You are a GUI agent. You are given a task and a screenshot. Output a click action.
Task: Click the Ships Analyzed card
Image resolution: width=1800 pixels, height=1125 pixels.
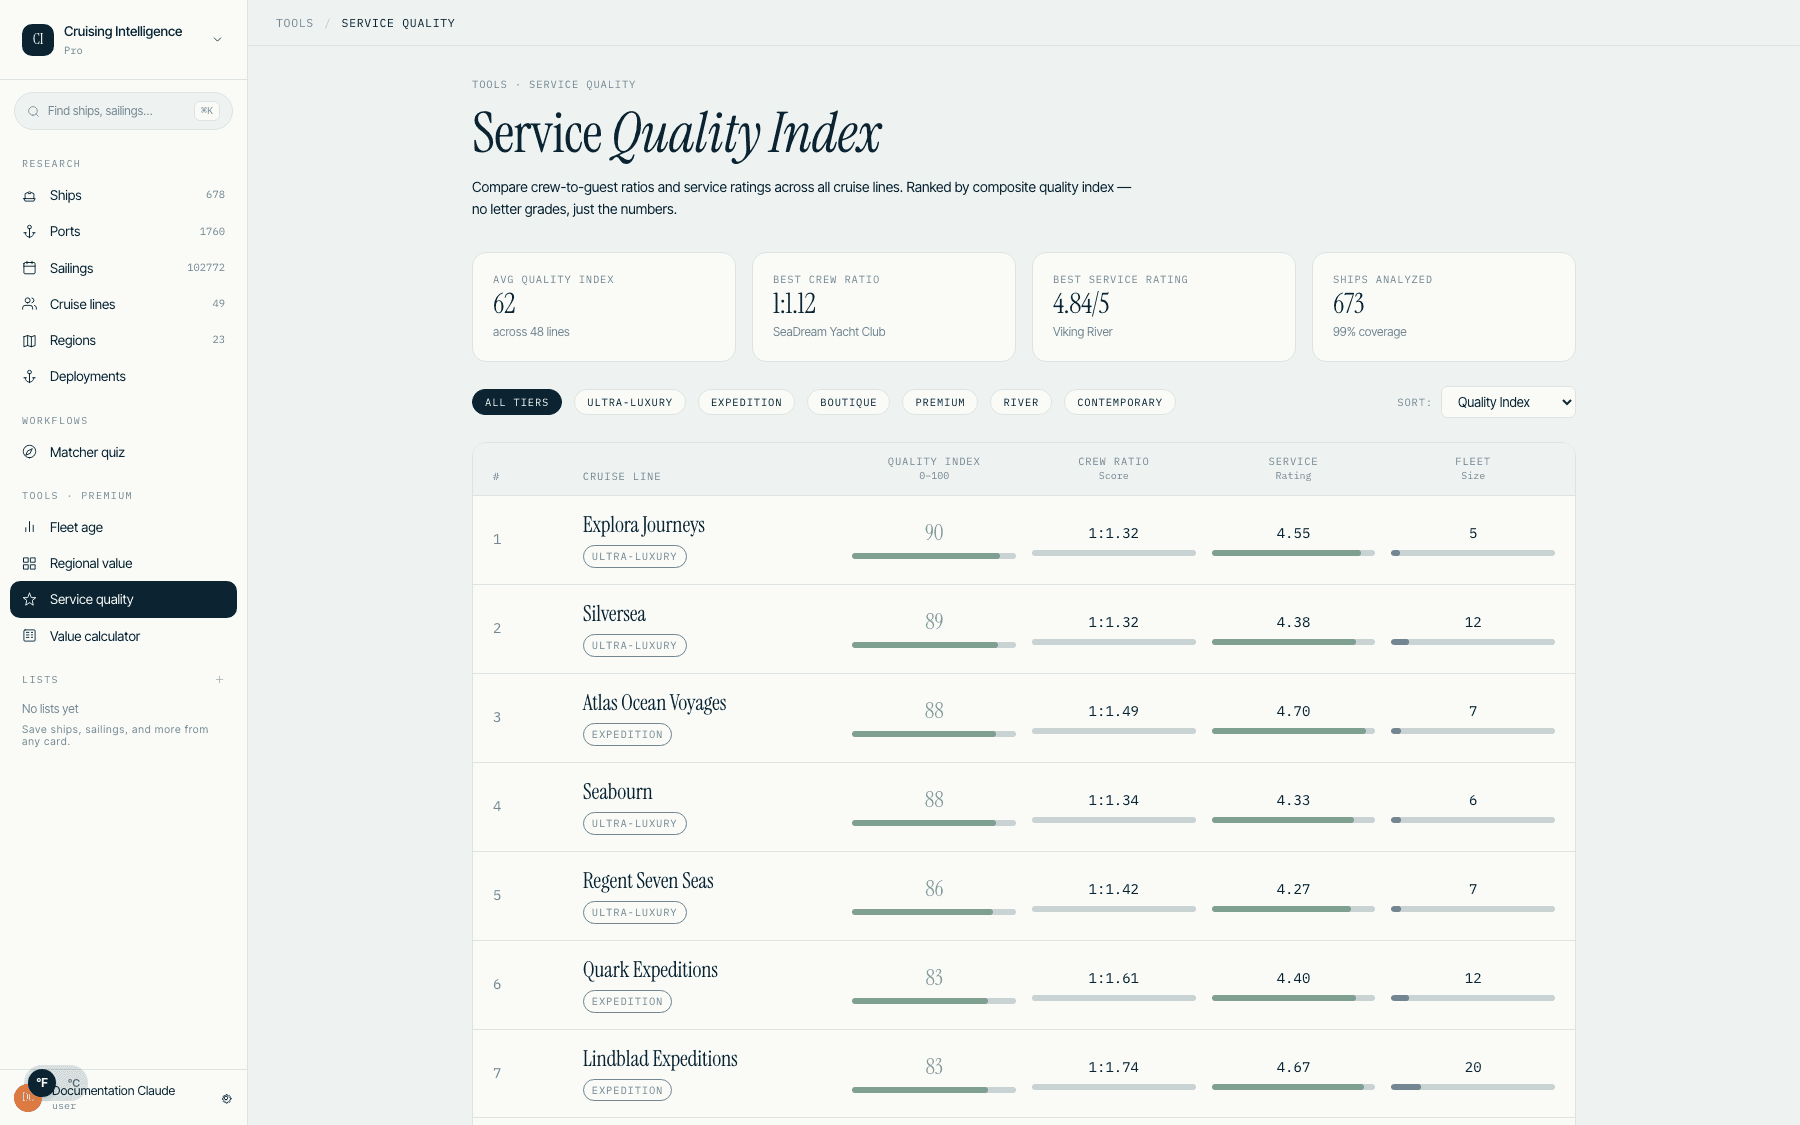click(x=1444, y=307)
